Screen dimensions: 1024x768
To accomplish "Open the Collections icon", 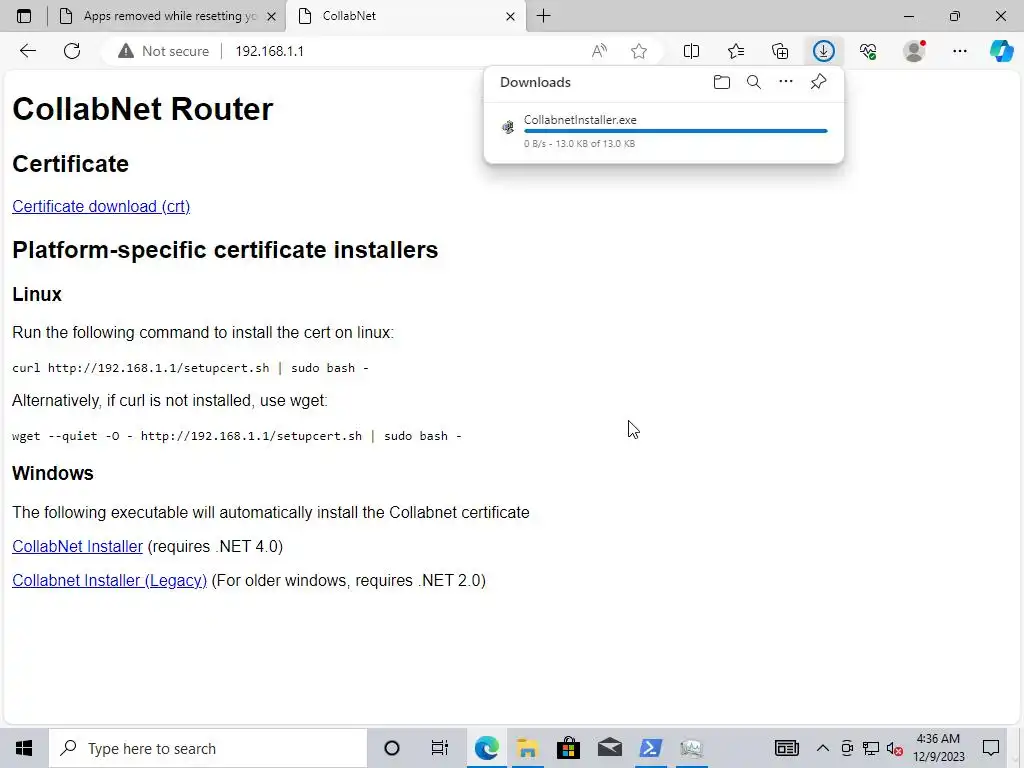I will 780,51.
